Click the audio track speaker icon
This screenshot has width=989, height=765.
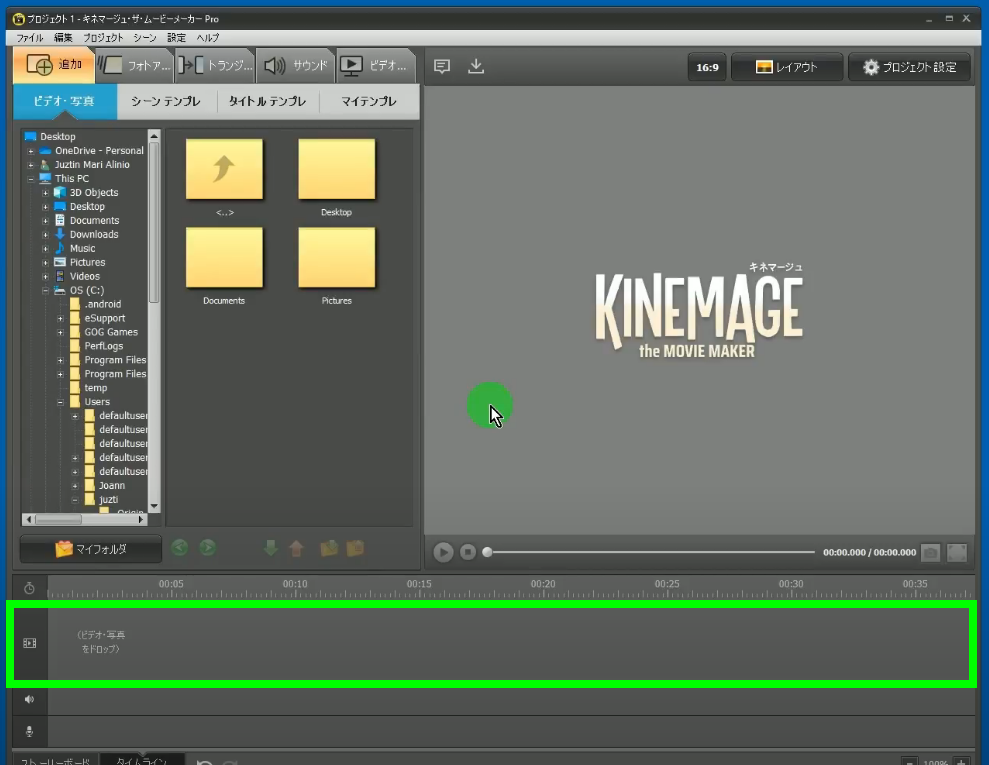pyautogui.click(x=29, y=700)
